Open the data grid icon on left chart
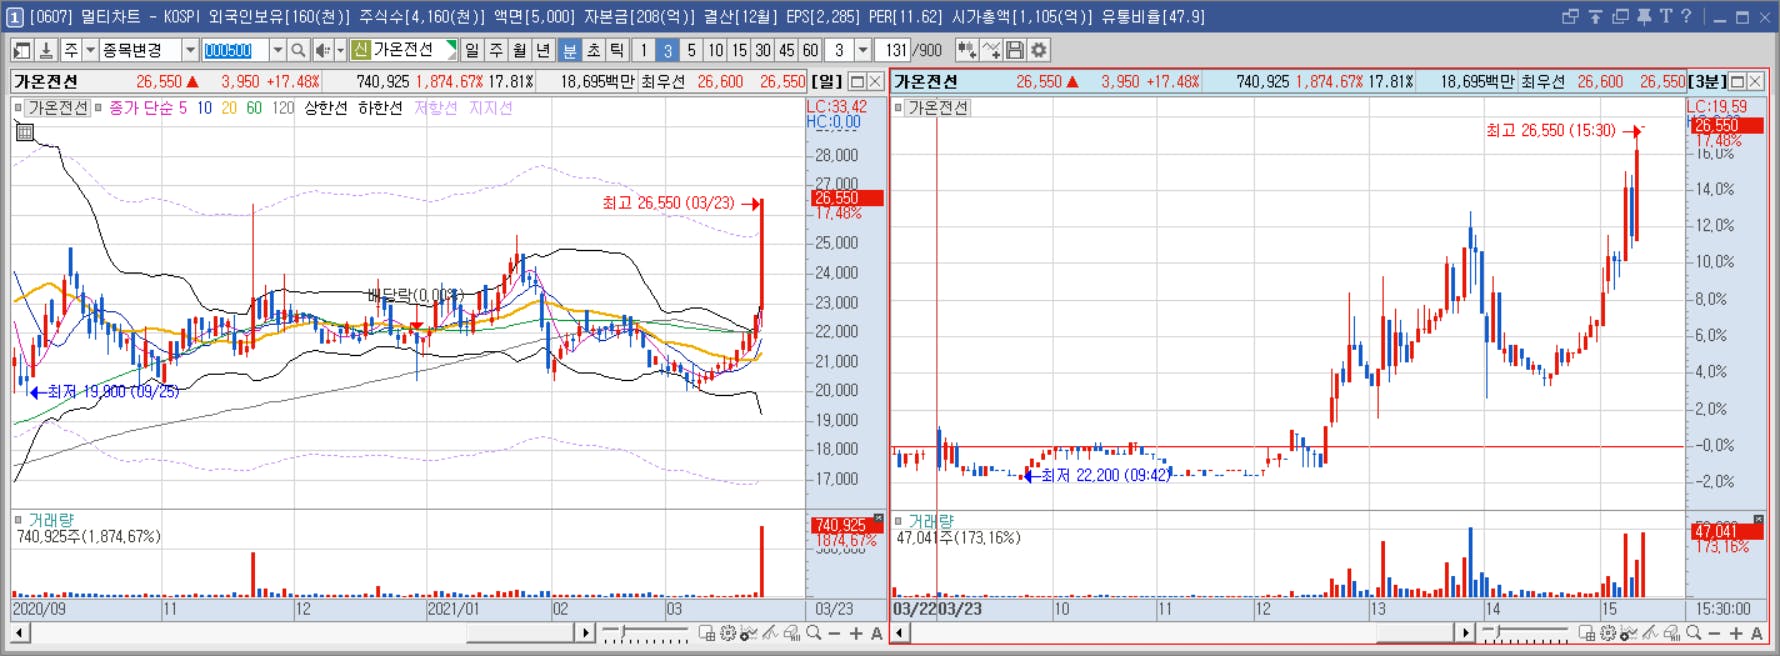The image size is (1780, 656). tap(26, 132)
